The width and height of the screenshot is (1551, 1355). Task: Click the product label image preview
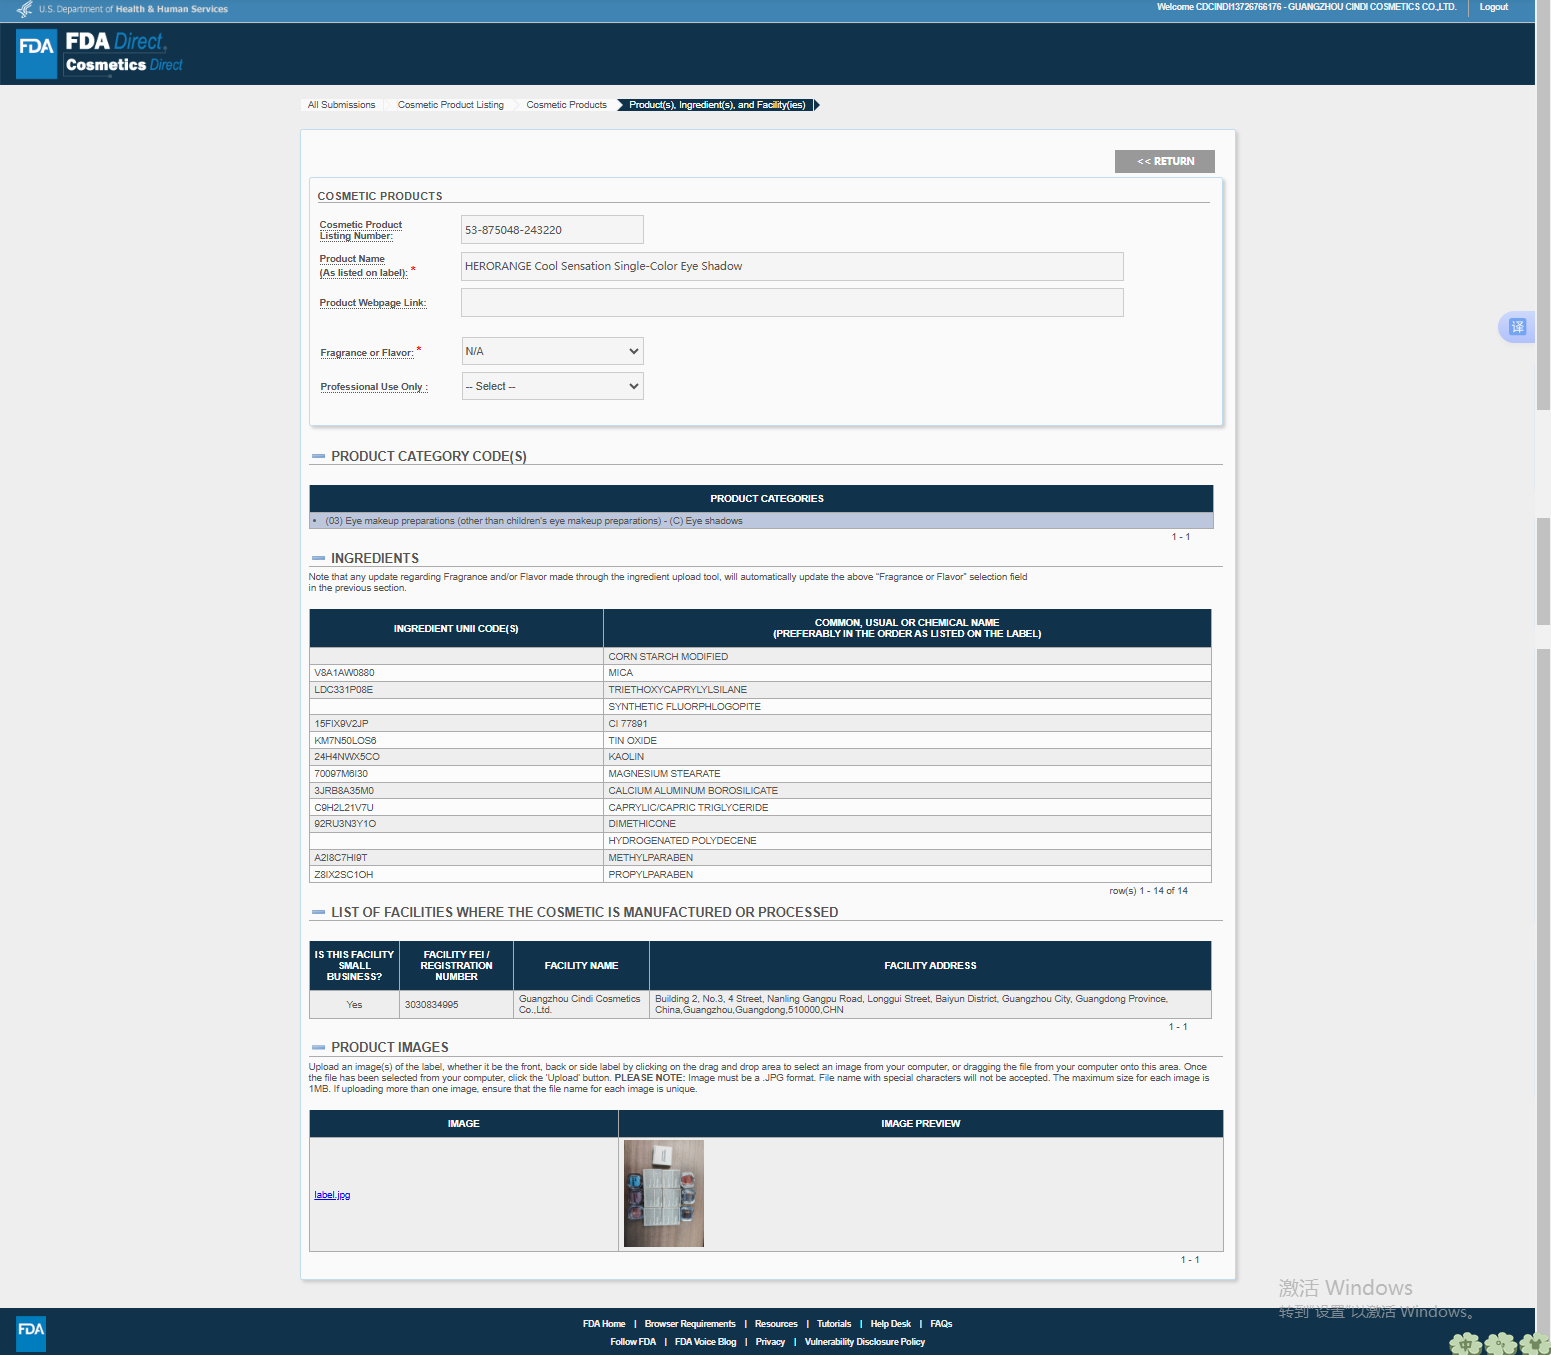tap(663, 1193)
